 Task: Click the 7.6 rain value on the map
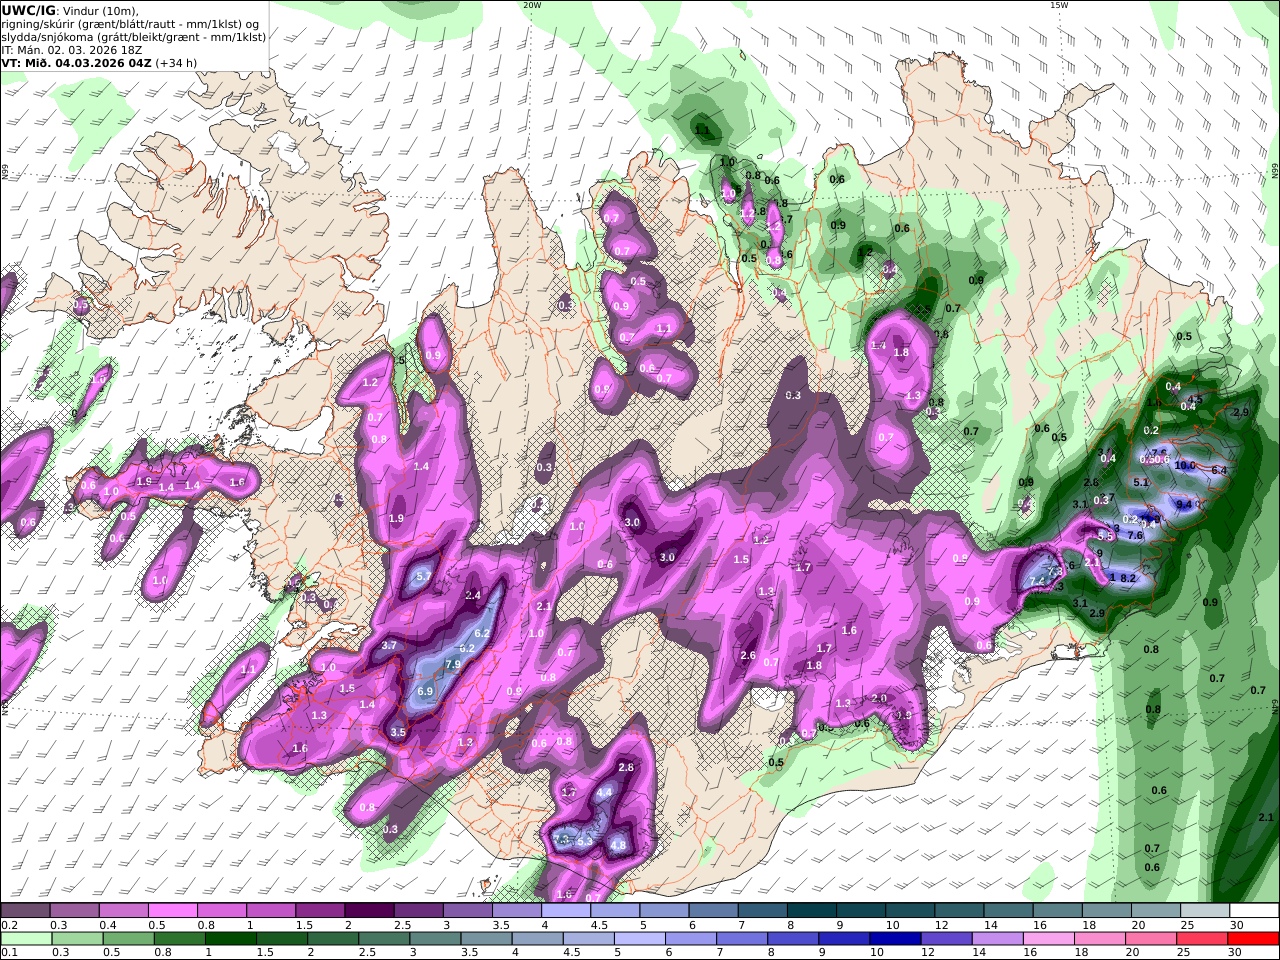coord(1135,535)
